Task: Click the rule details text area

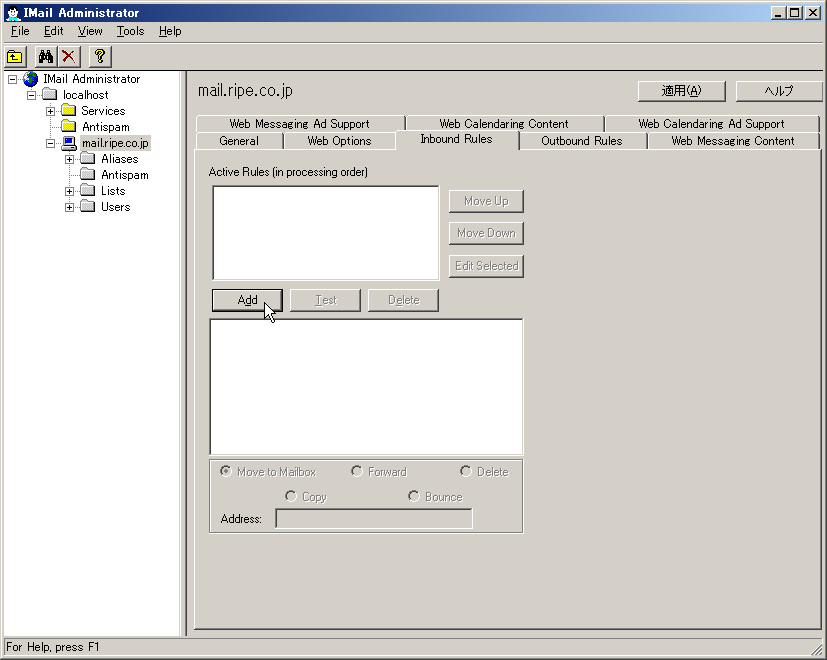Action: click(x=367, y=387)
